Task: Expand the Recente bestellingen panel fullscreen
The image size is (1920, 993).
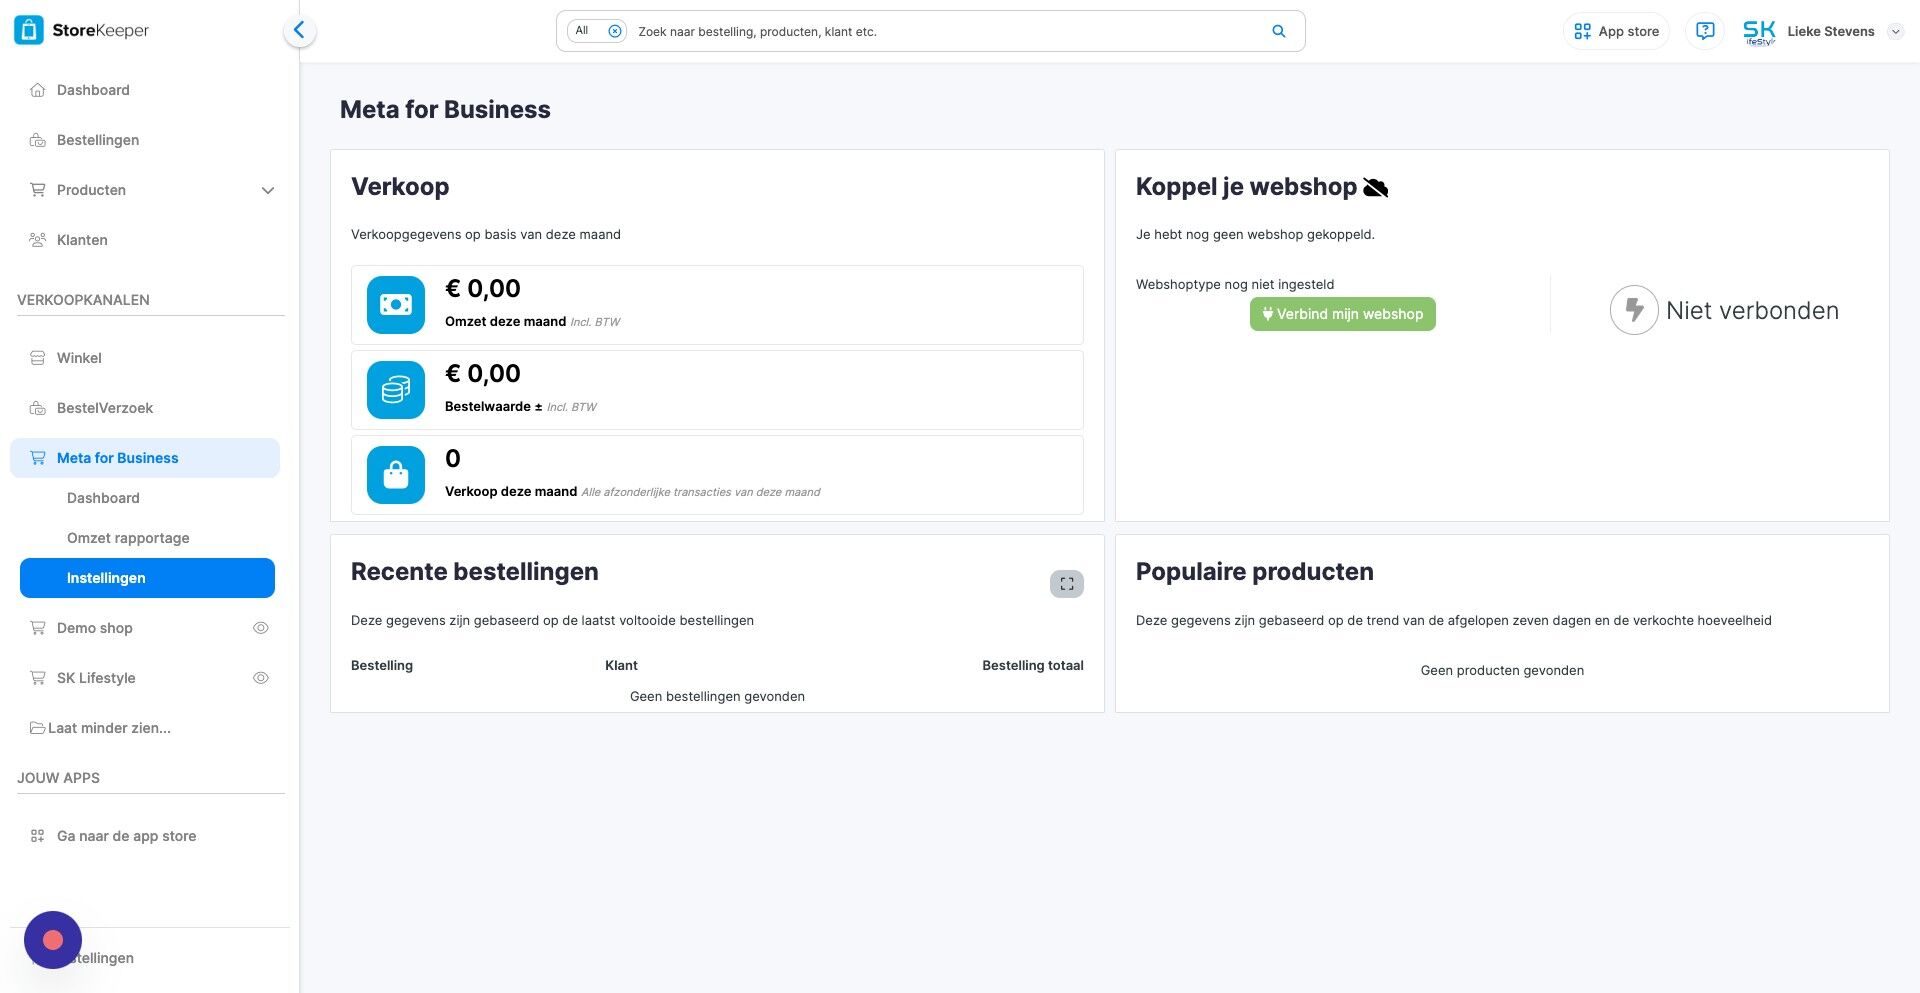Action: 1067,584
